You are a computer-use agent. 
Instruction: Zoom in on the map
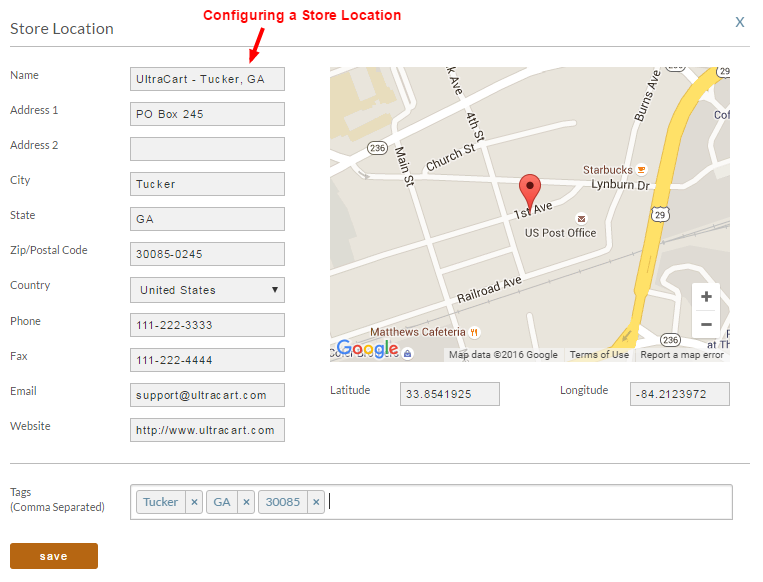point(706,296)
